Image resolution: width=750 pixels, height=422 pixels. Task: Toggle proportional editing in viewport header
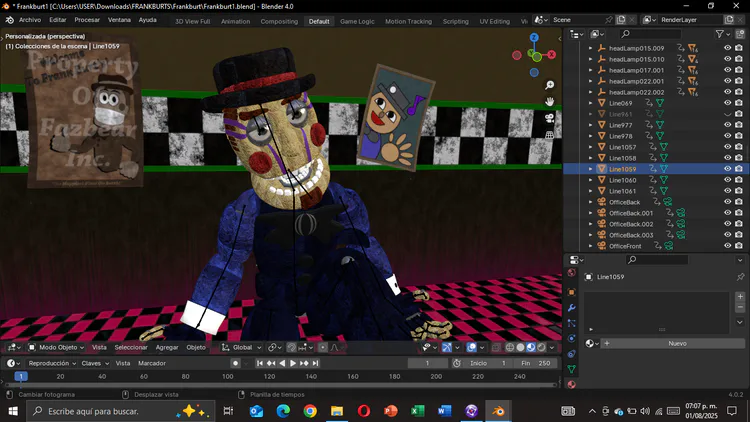[323, 347]
